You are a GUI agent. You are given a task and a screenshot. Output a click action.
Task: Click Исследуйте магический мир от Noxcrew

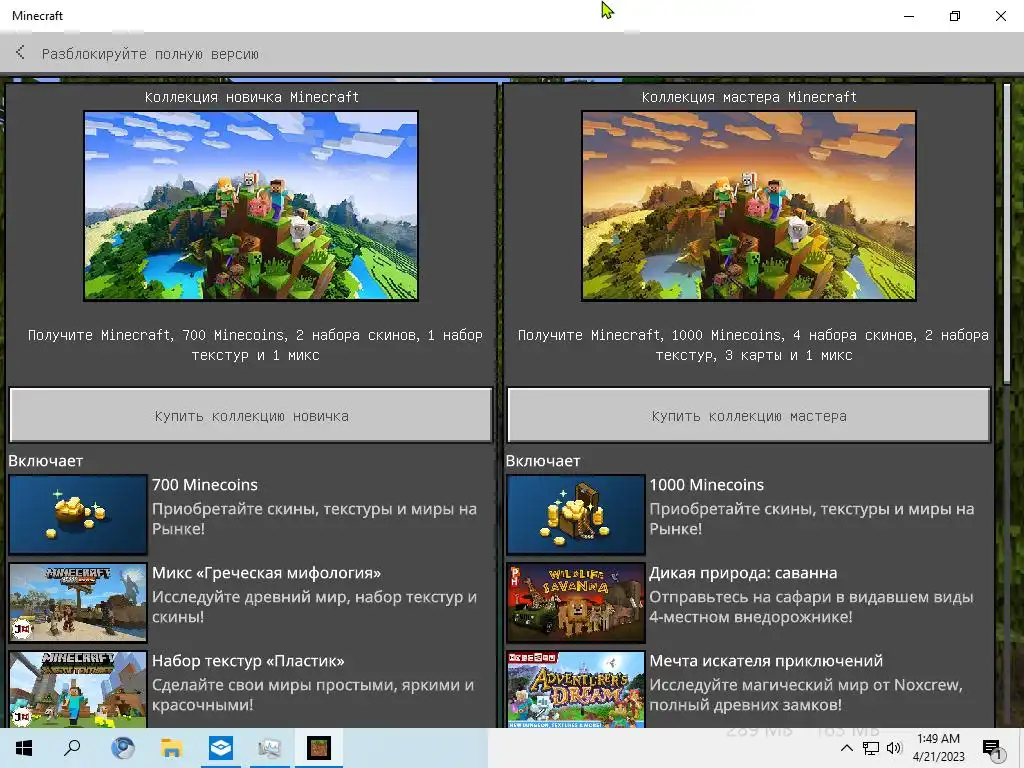click(806, 695)
